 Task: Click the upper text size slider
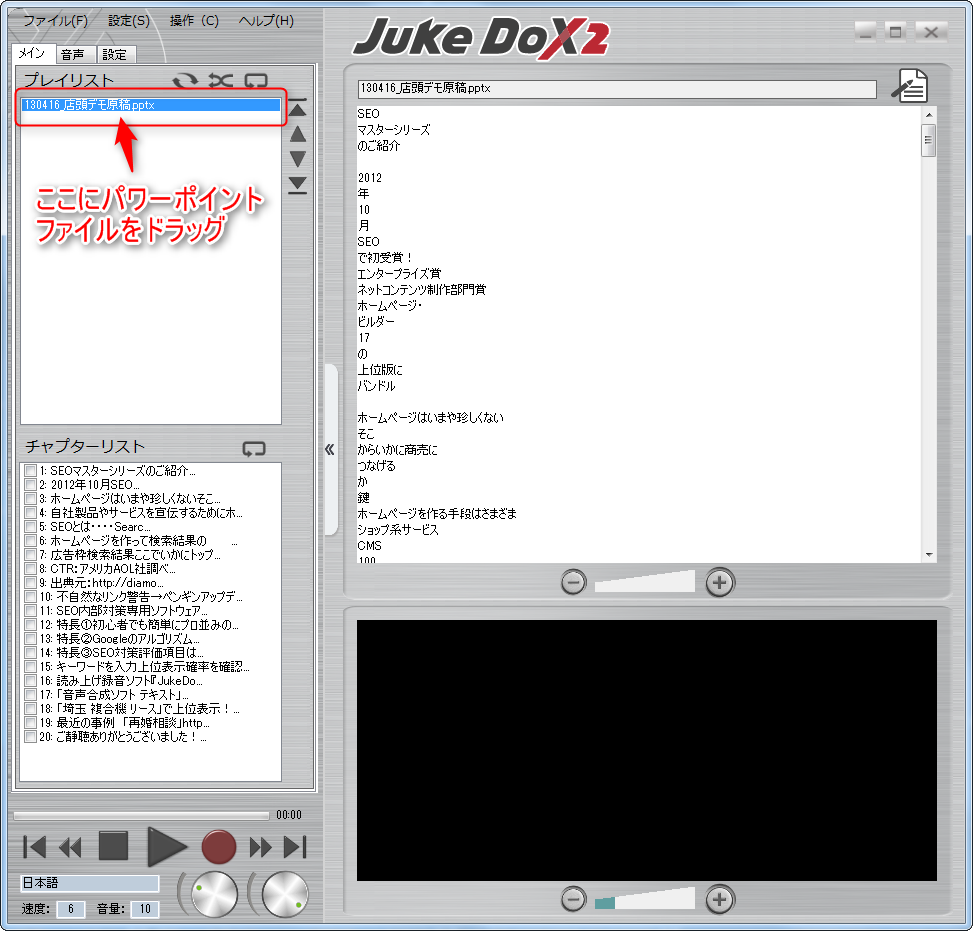coord(645,581)
